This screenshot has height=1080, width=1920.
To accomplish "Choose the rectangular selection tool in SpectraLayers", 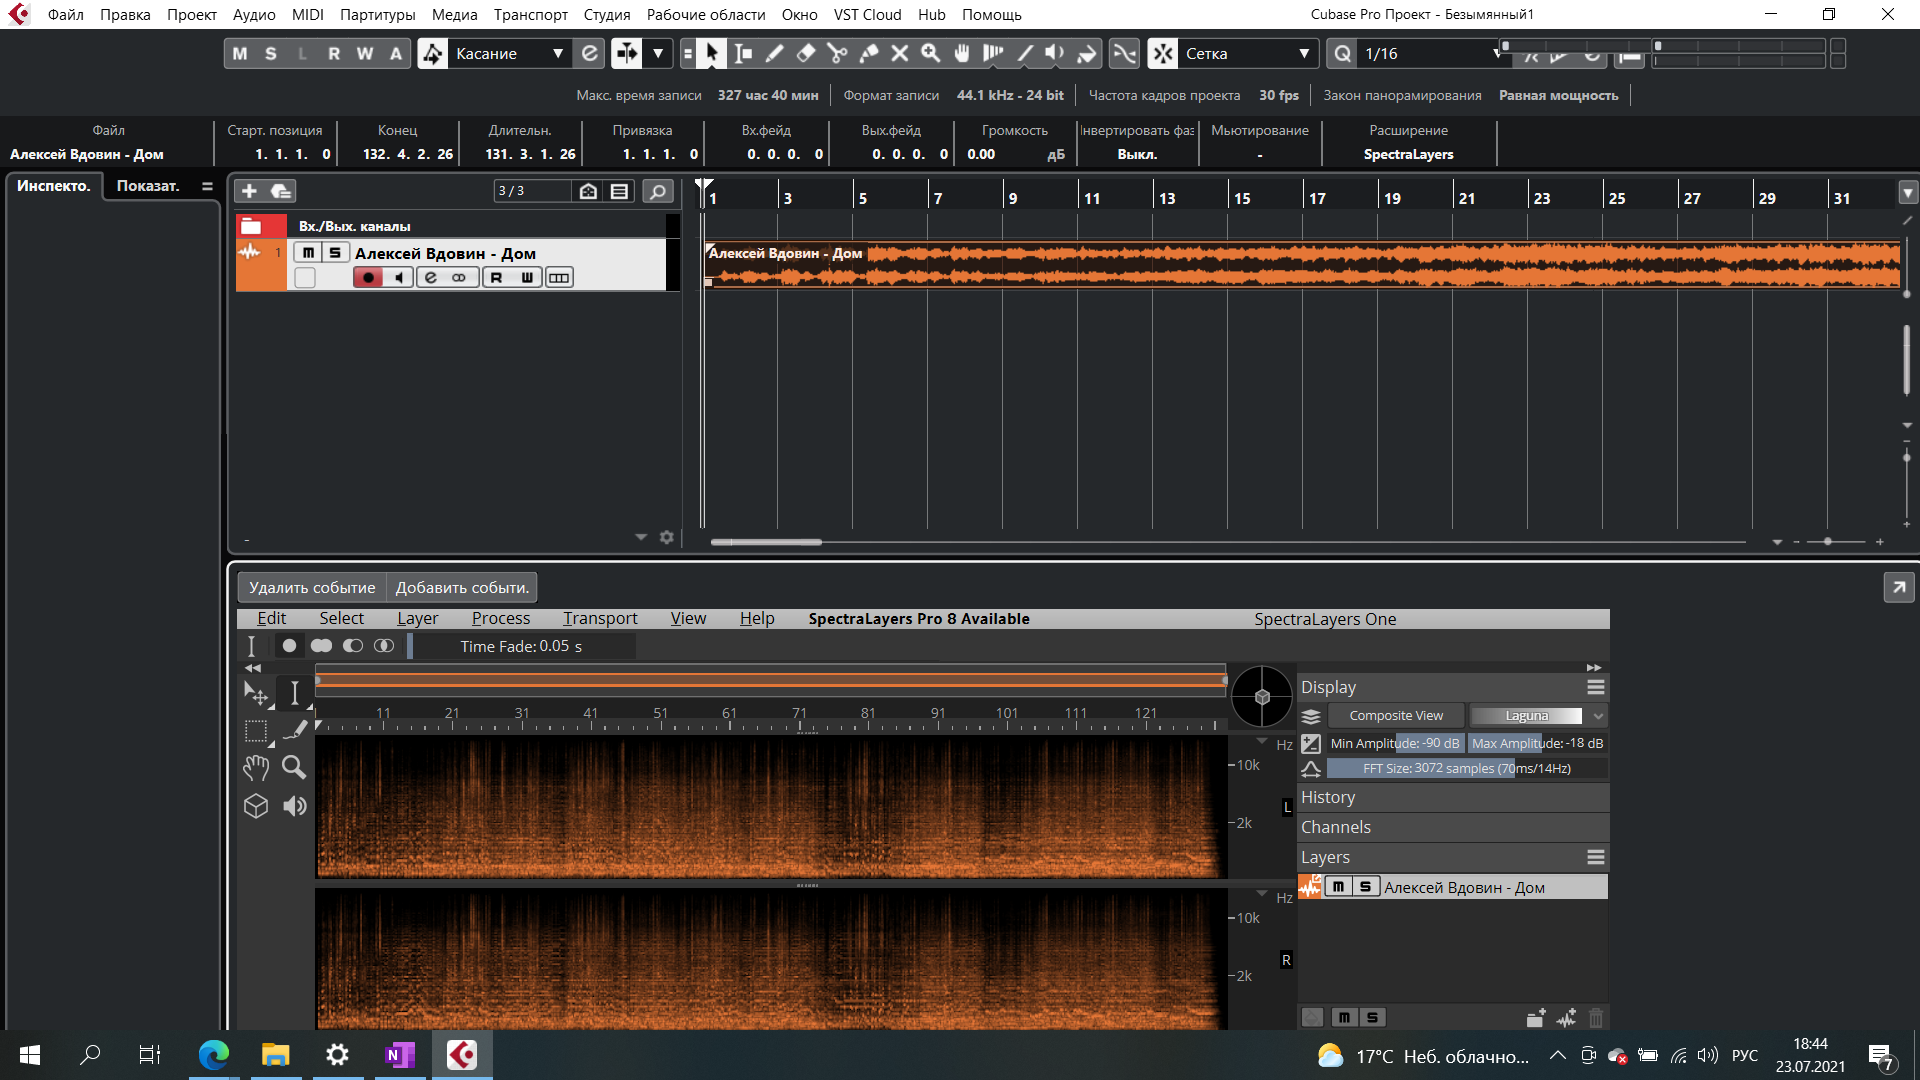I will click(256, 732).
